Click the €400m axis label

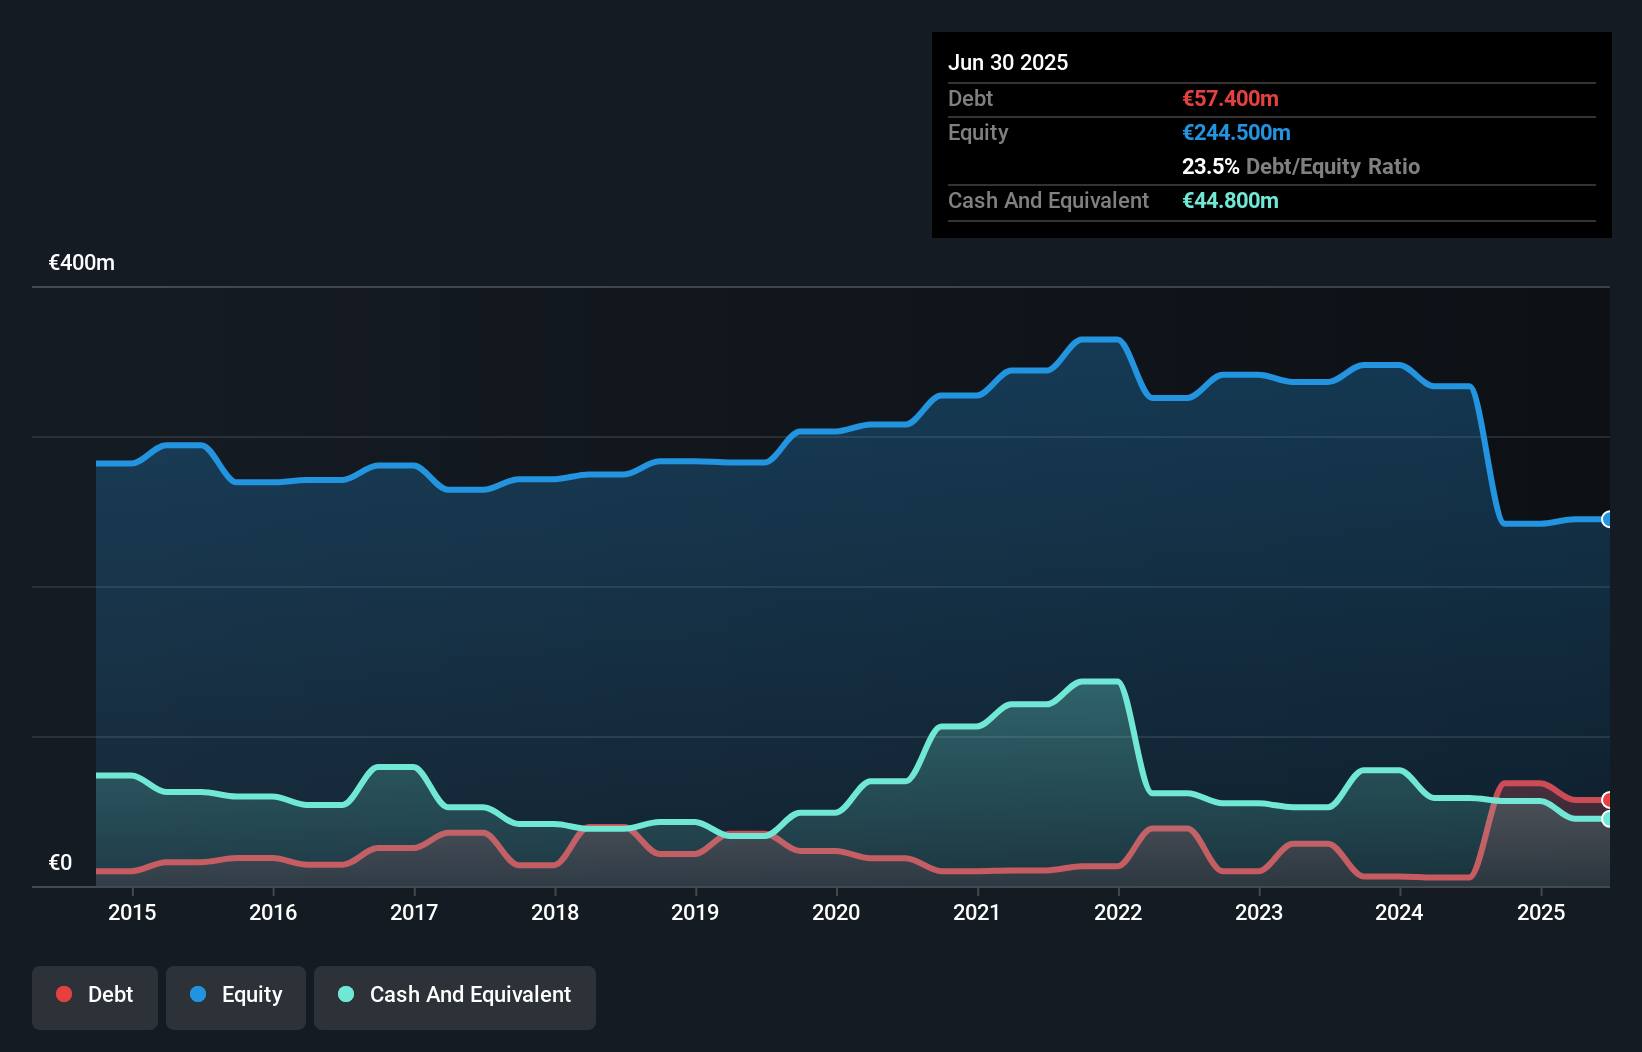80,262
